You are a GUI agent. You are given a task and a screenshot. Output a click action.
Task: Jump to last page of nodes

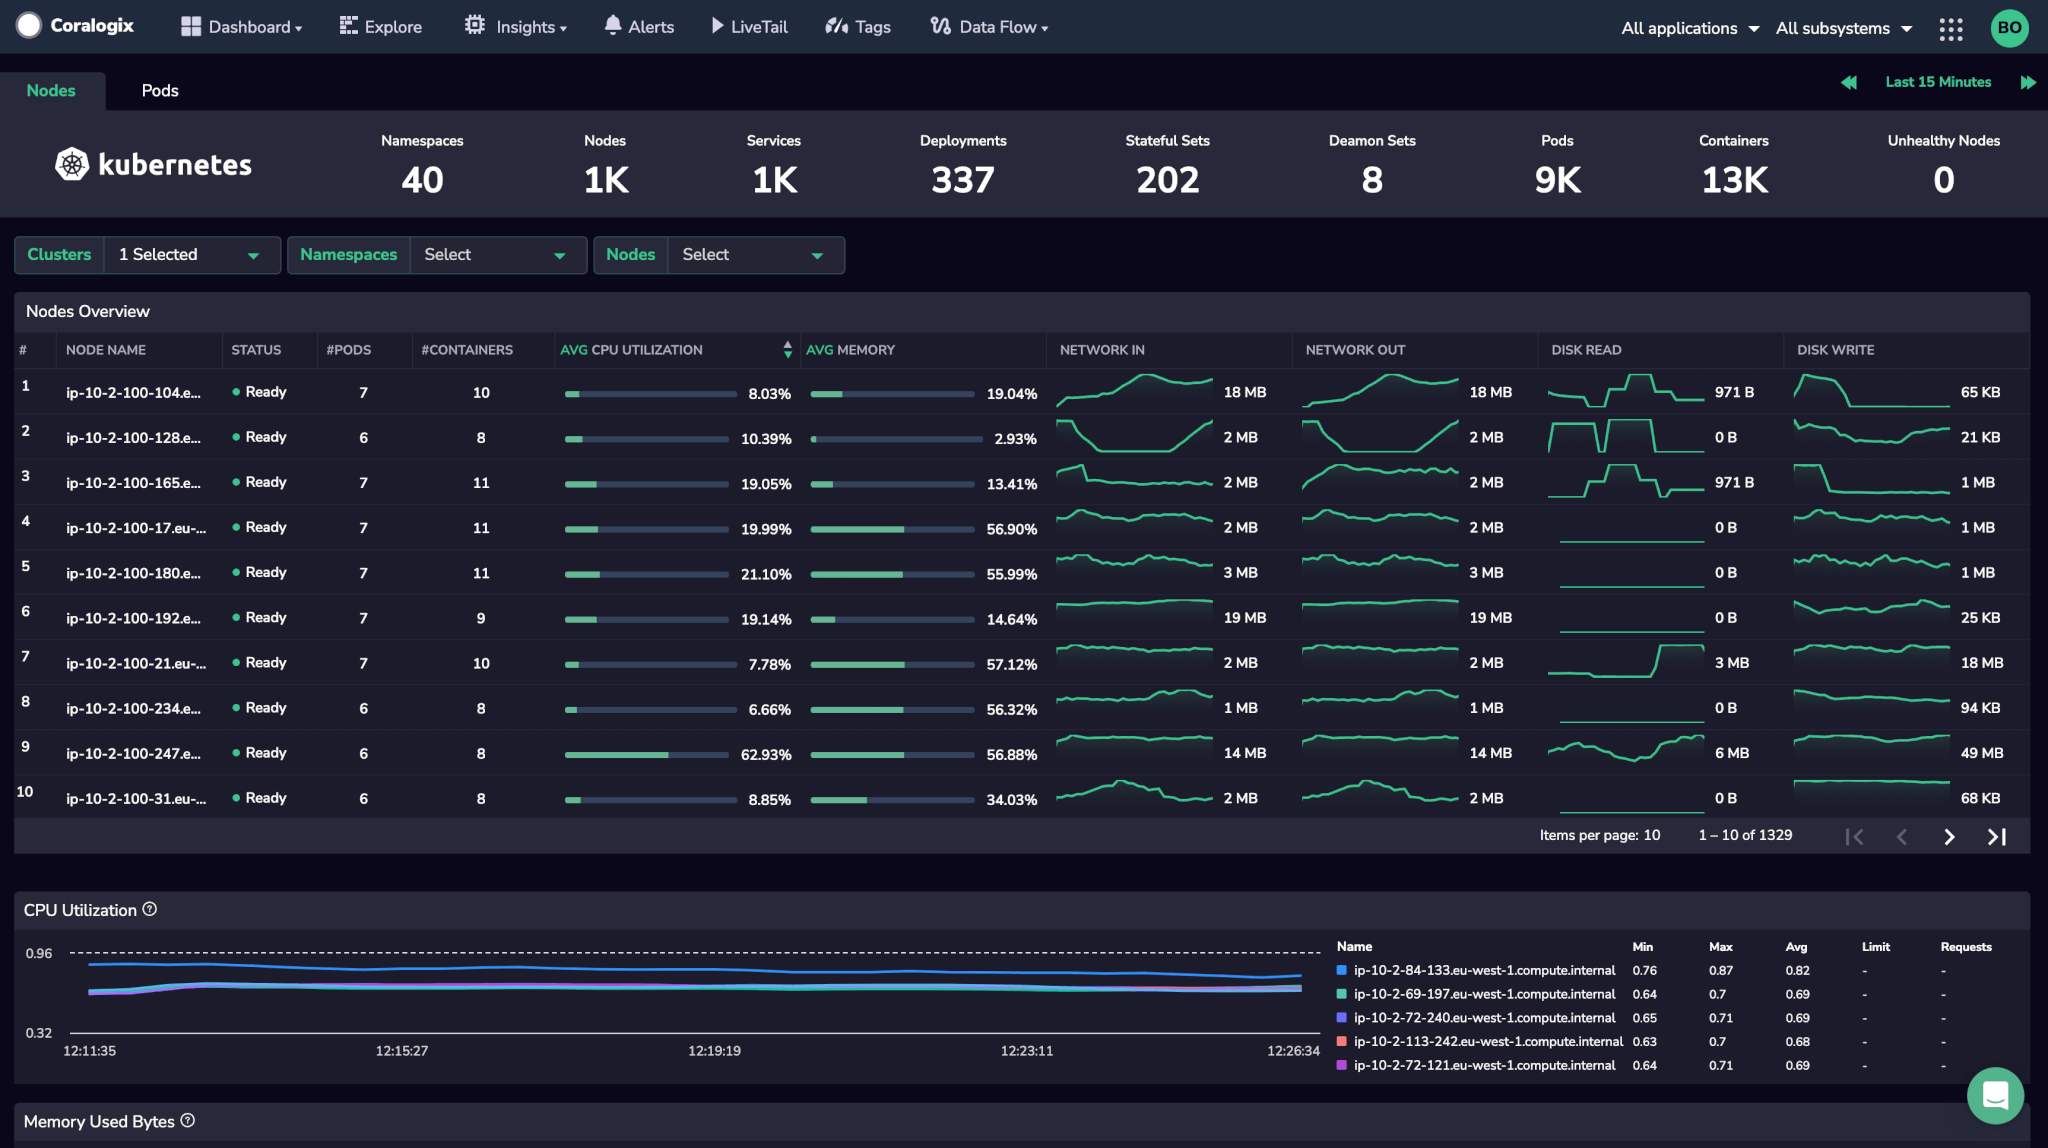coord(1997,836)
